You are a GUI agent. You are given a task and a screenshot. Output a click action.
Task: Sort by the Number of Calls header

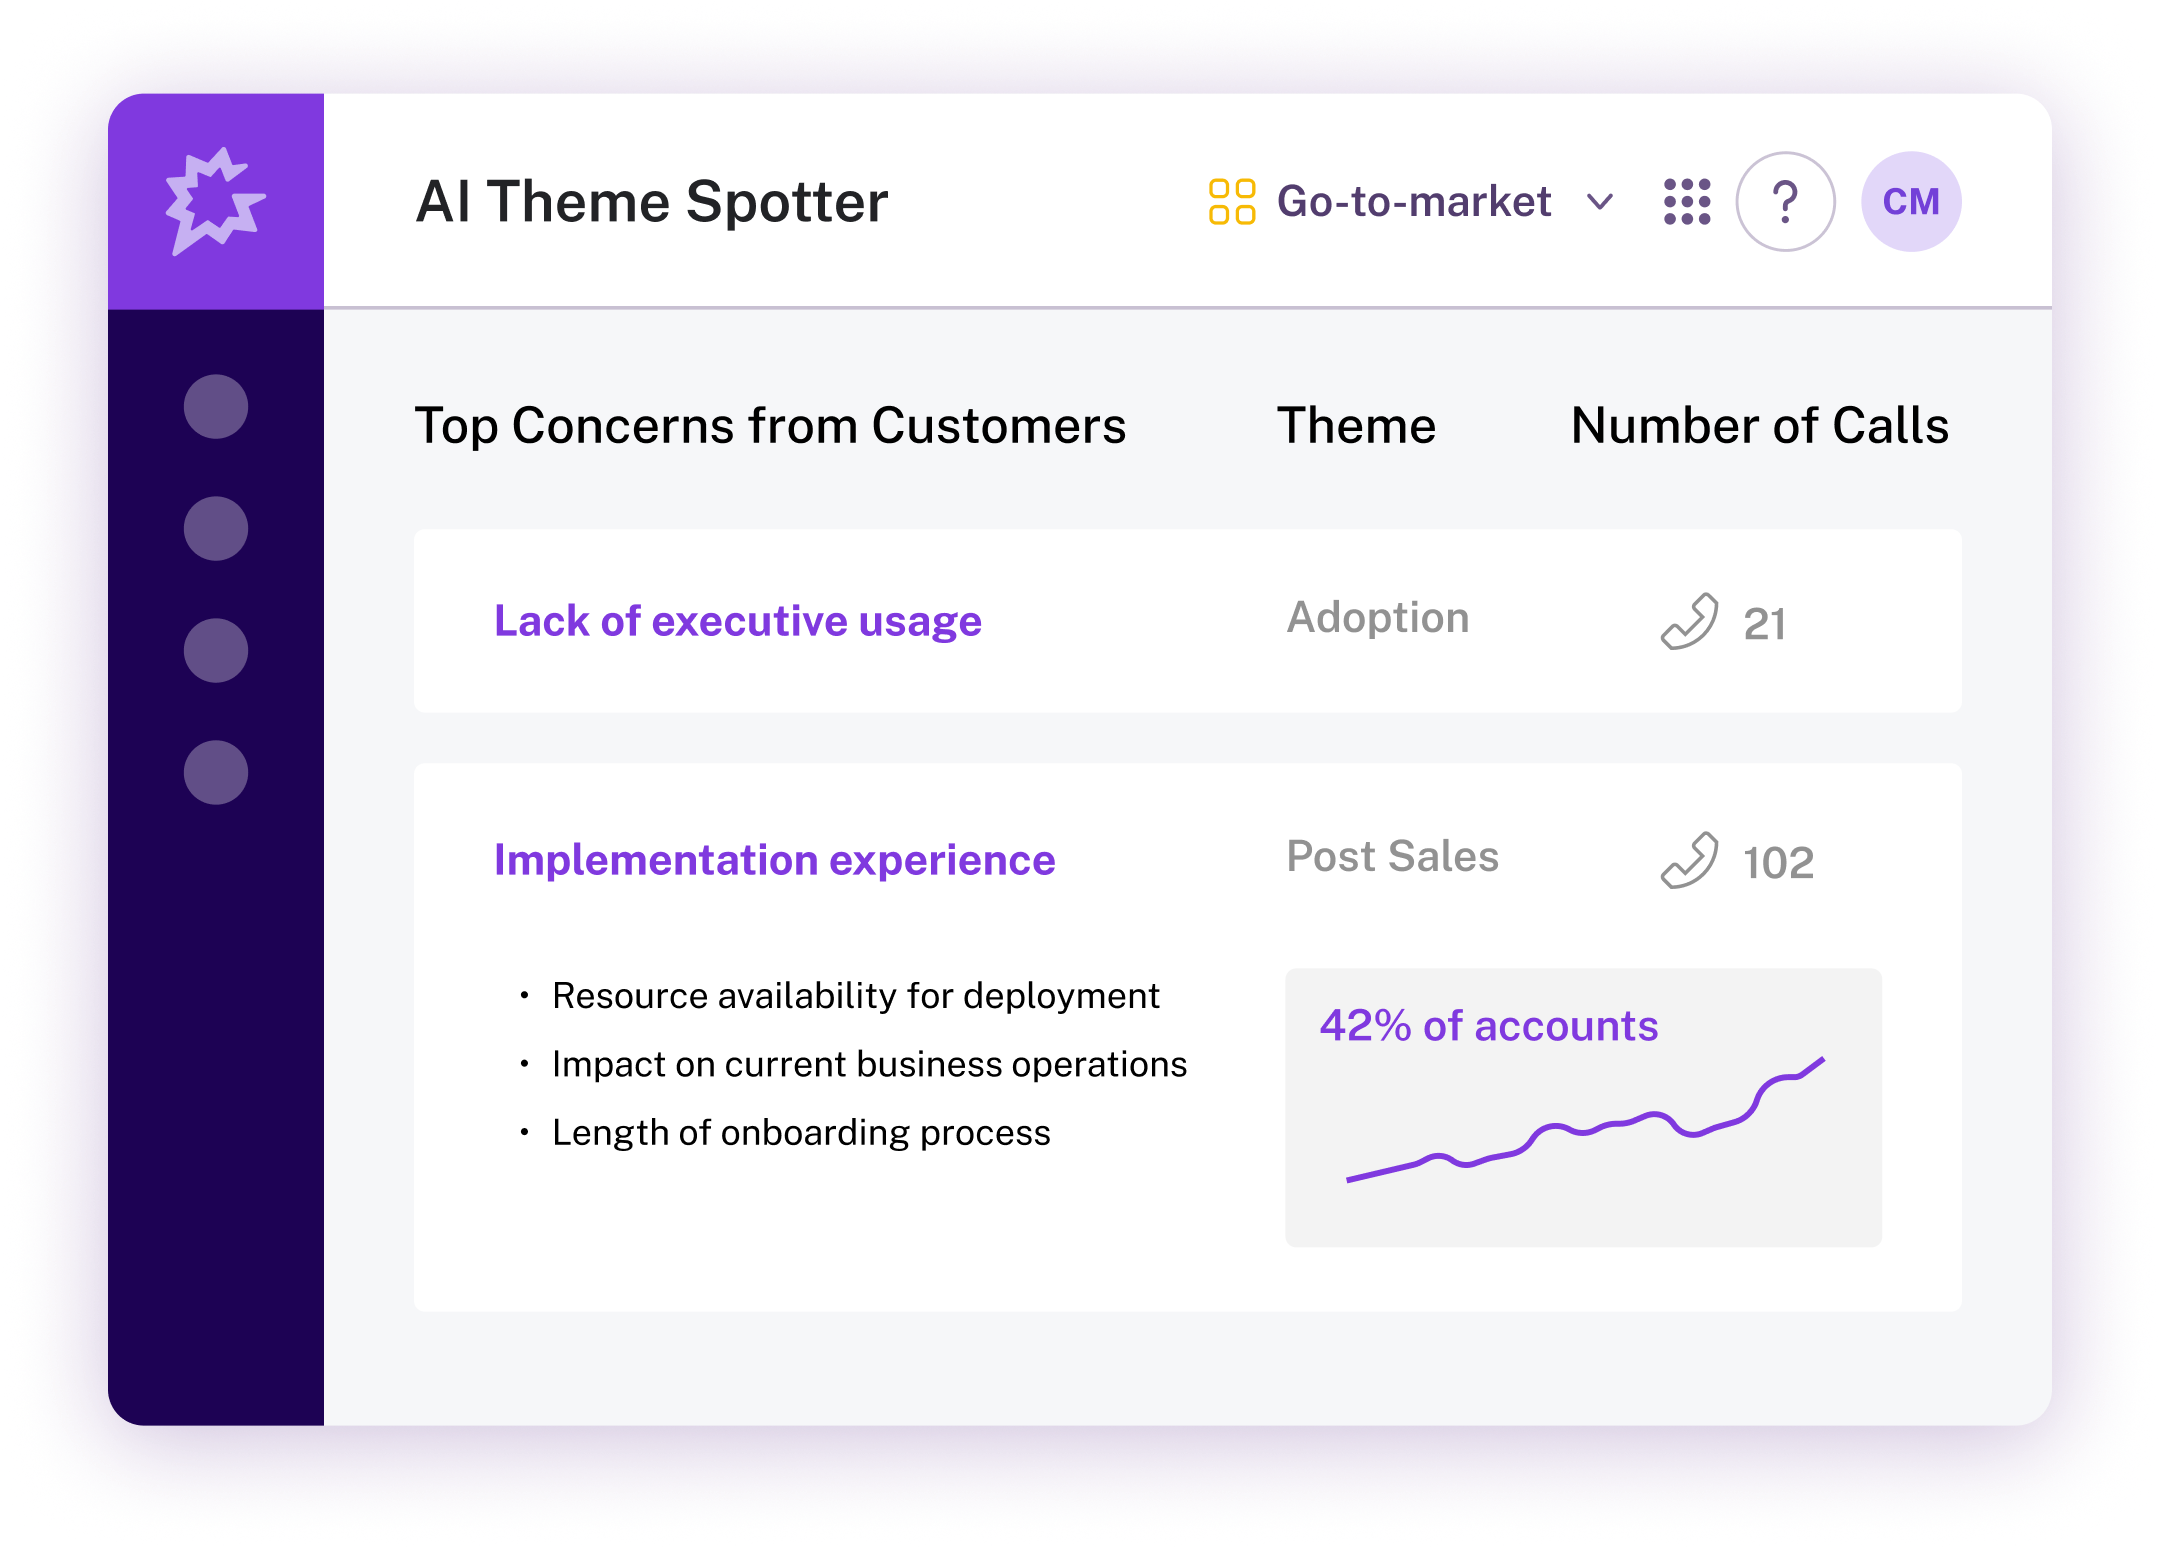(x=1760, y=425)
